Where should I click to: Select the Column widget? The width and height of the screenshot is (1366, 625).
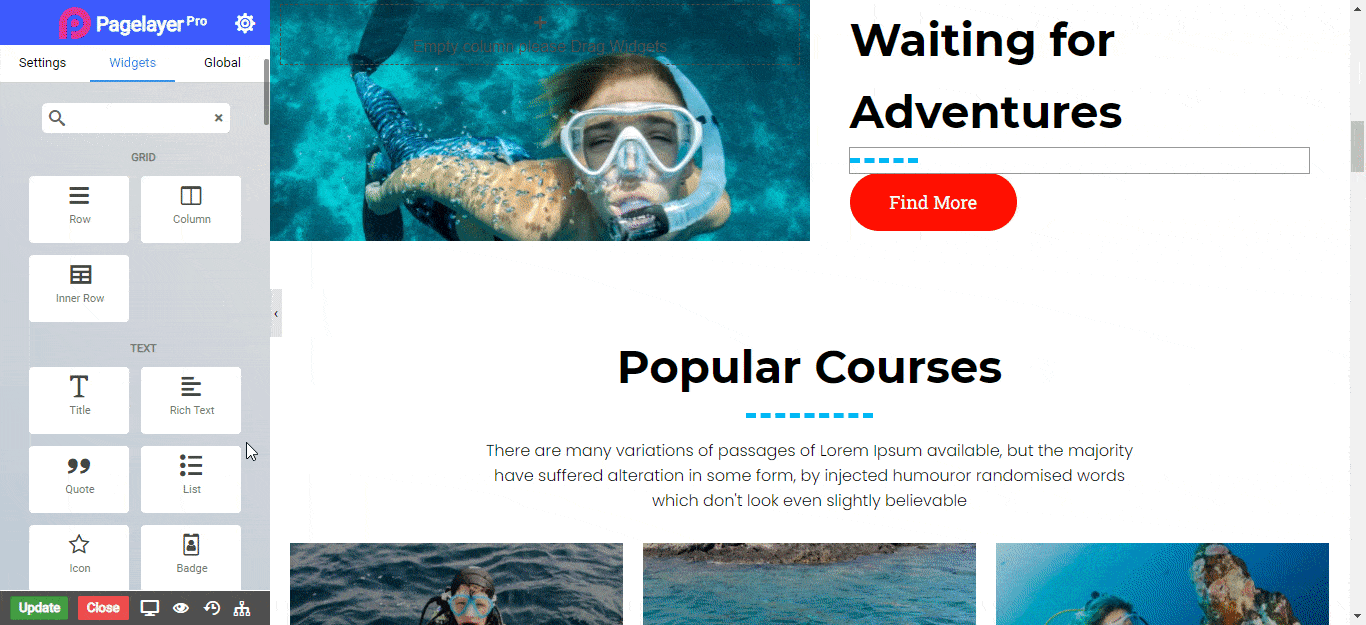pos(191,209)
